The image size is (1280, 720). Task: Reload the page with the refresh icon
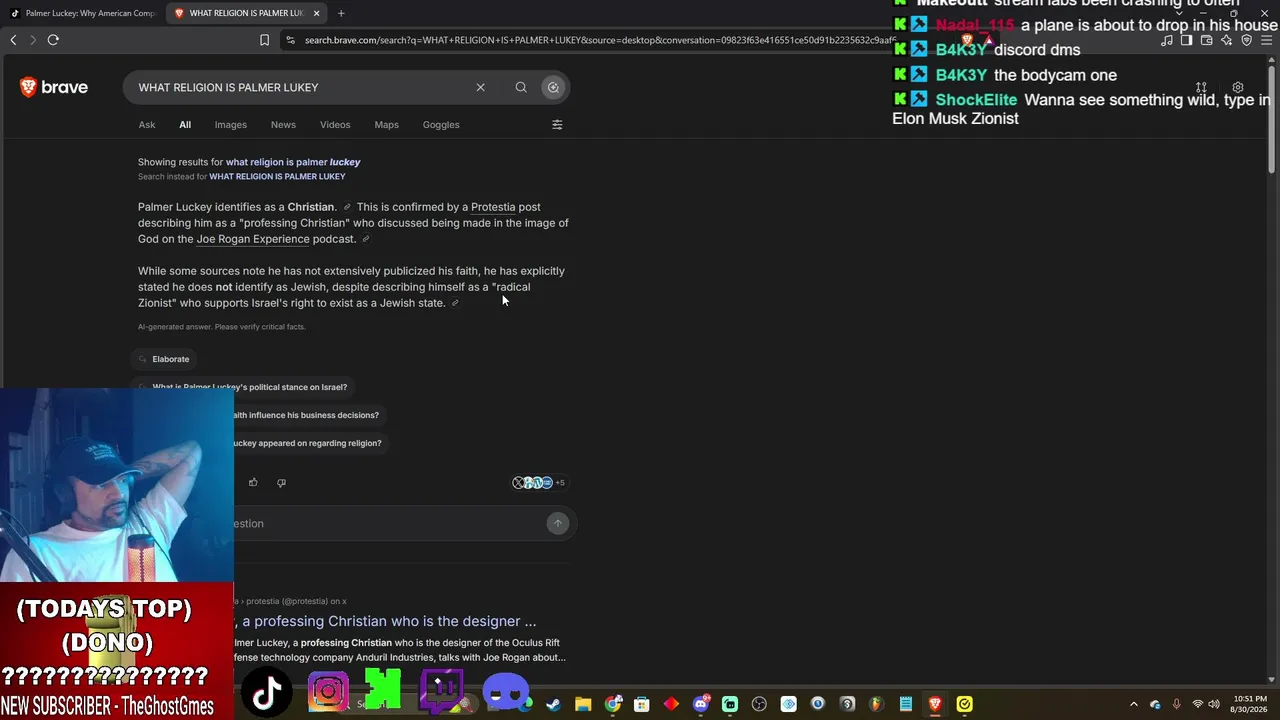tap(53, 40)
